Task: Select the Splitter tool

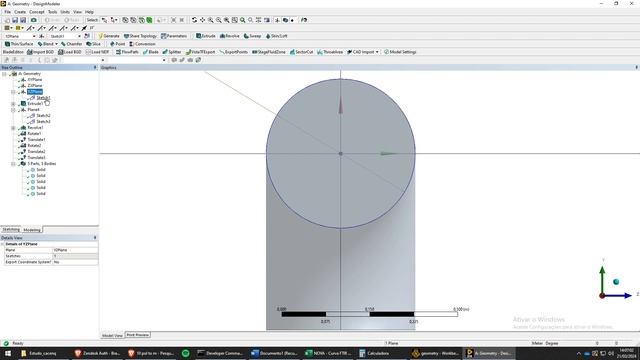Action: [x=172, y=52]
